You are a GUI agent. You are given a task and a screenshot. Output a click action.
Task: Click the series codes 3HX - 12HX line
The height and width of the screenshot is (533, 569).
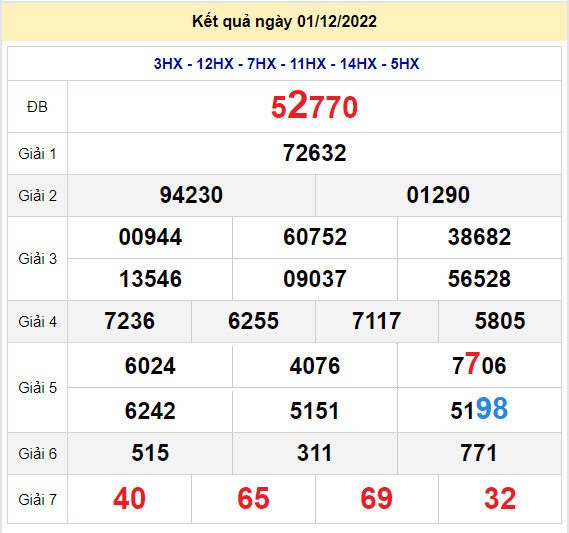pyautogui.click(x=286, y=64)
